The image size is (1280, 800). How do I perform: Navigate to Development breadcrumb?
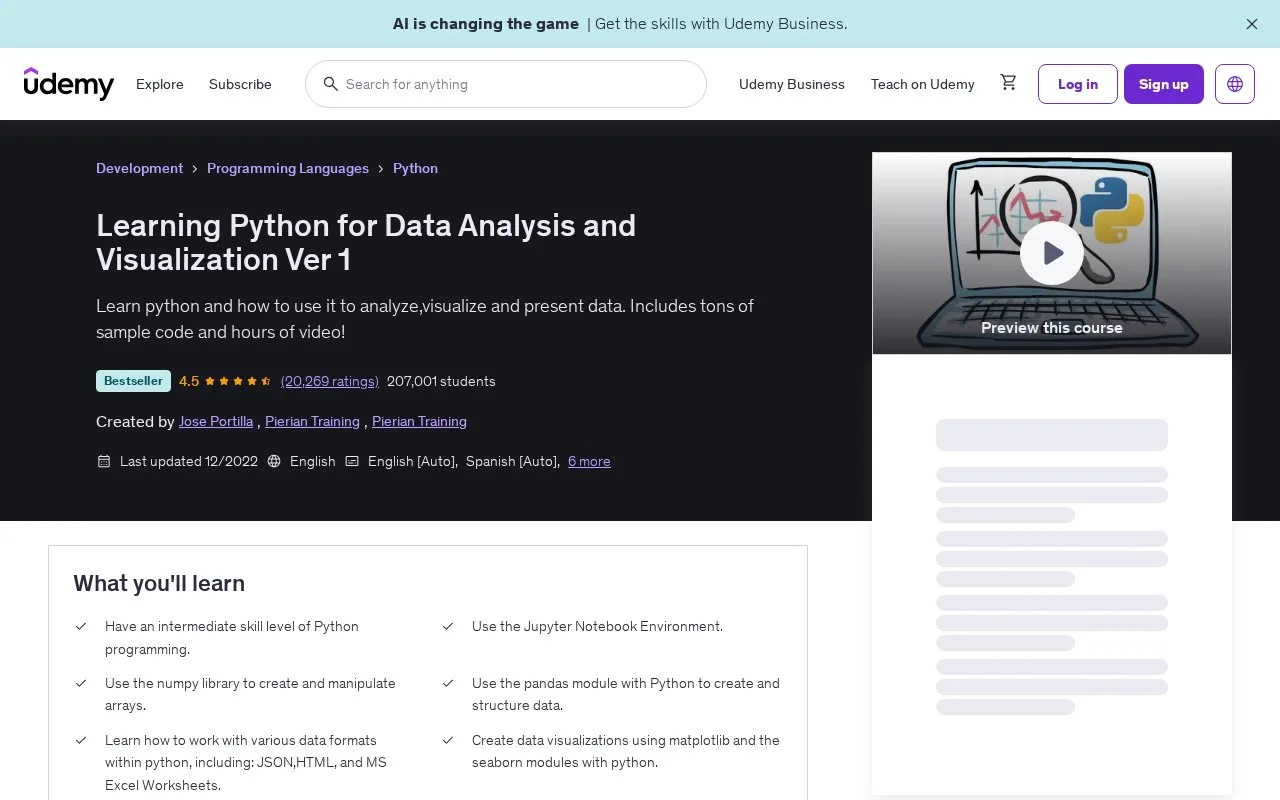click(140, 168)
